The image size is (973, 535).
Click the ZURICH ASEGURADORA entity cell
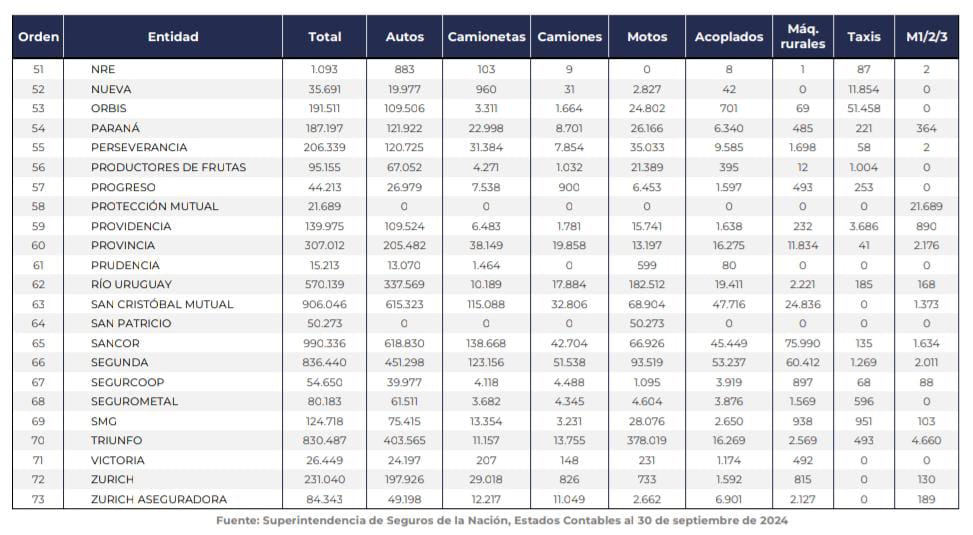158,499
